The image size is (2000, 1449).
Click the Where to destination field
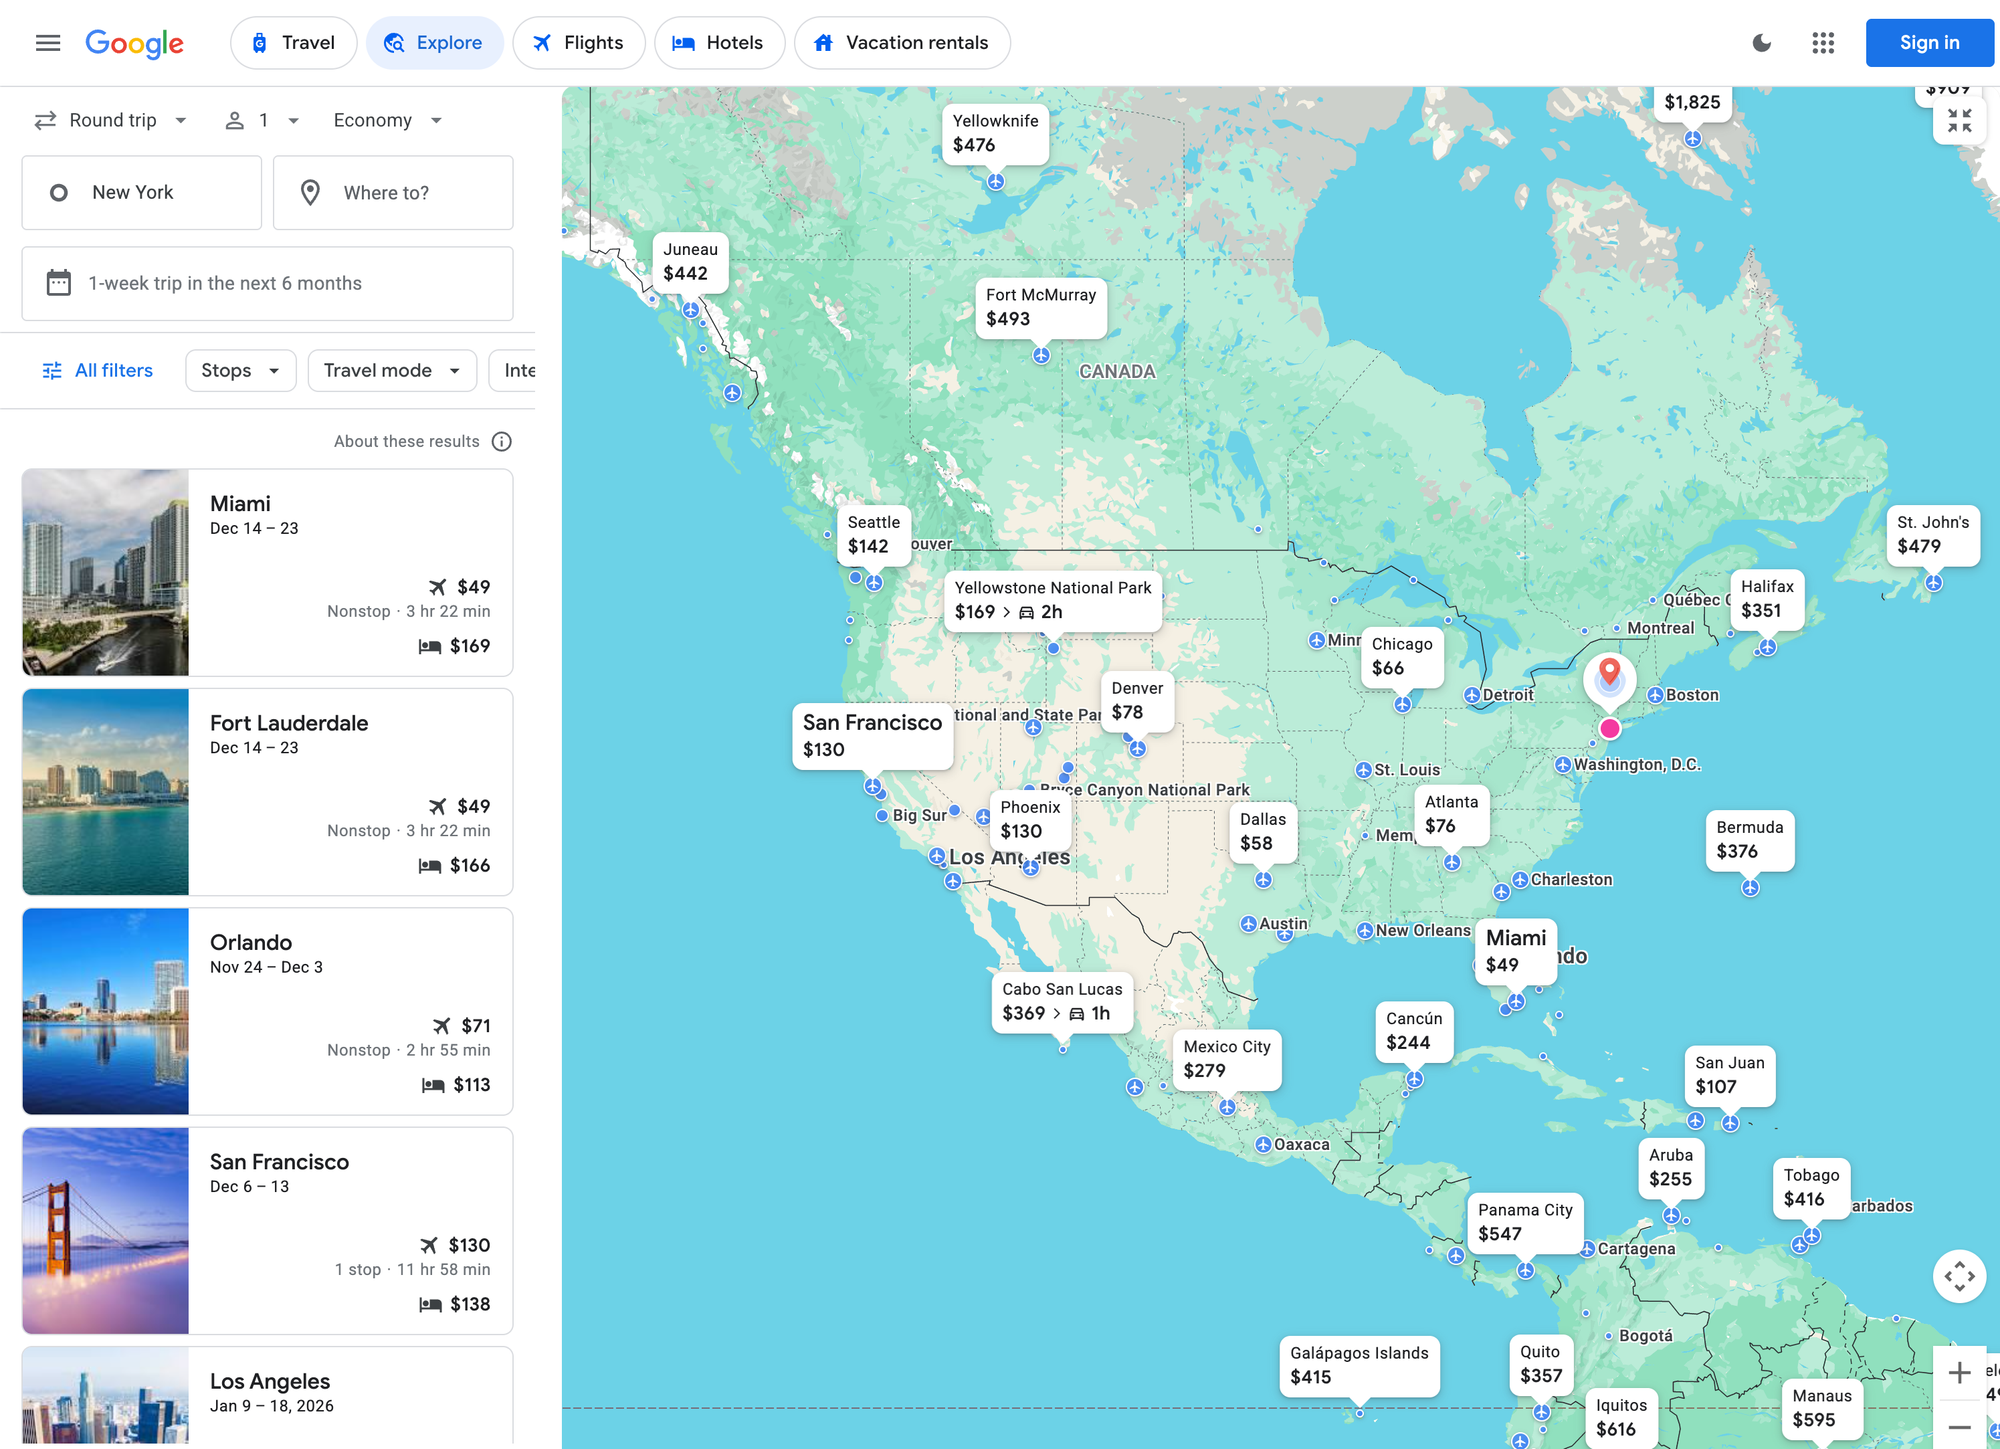coord(393,193)
